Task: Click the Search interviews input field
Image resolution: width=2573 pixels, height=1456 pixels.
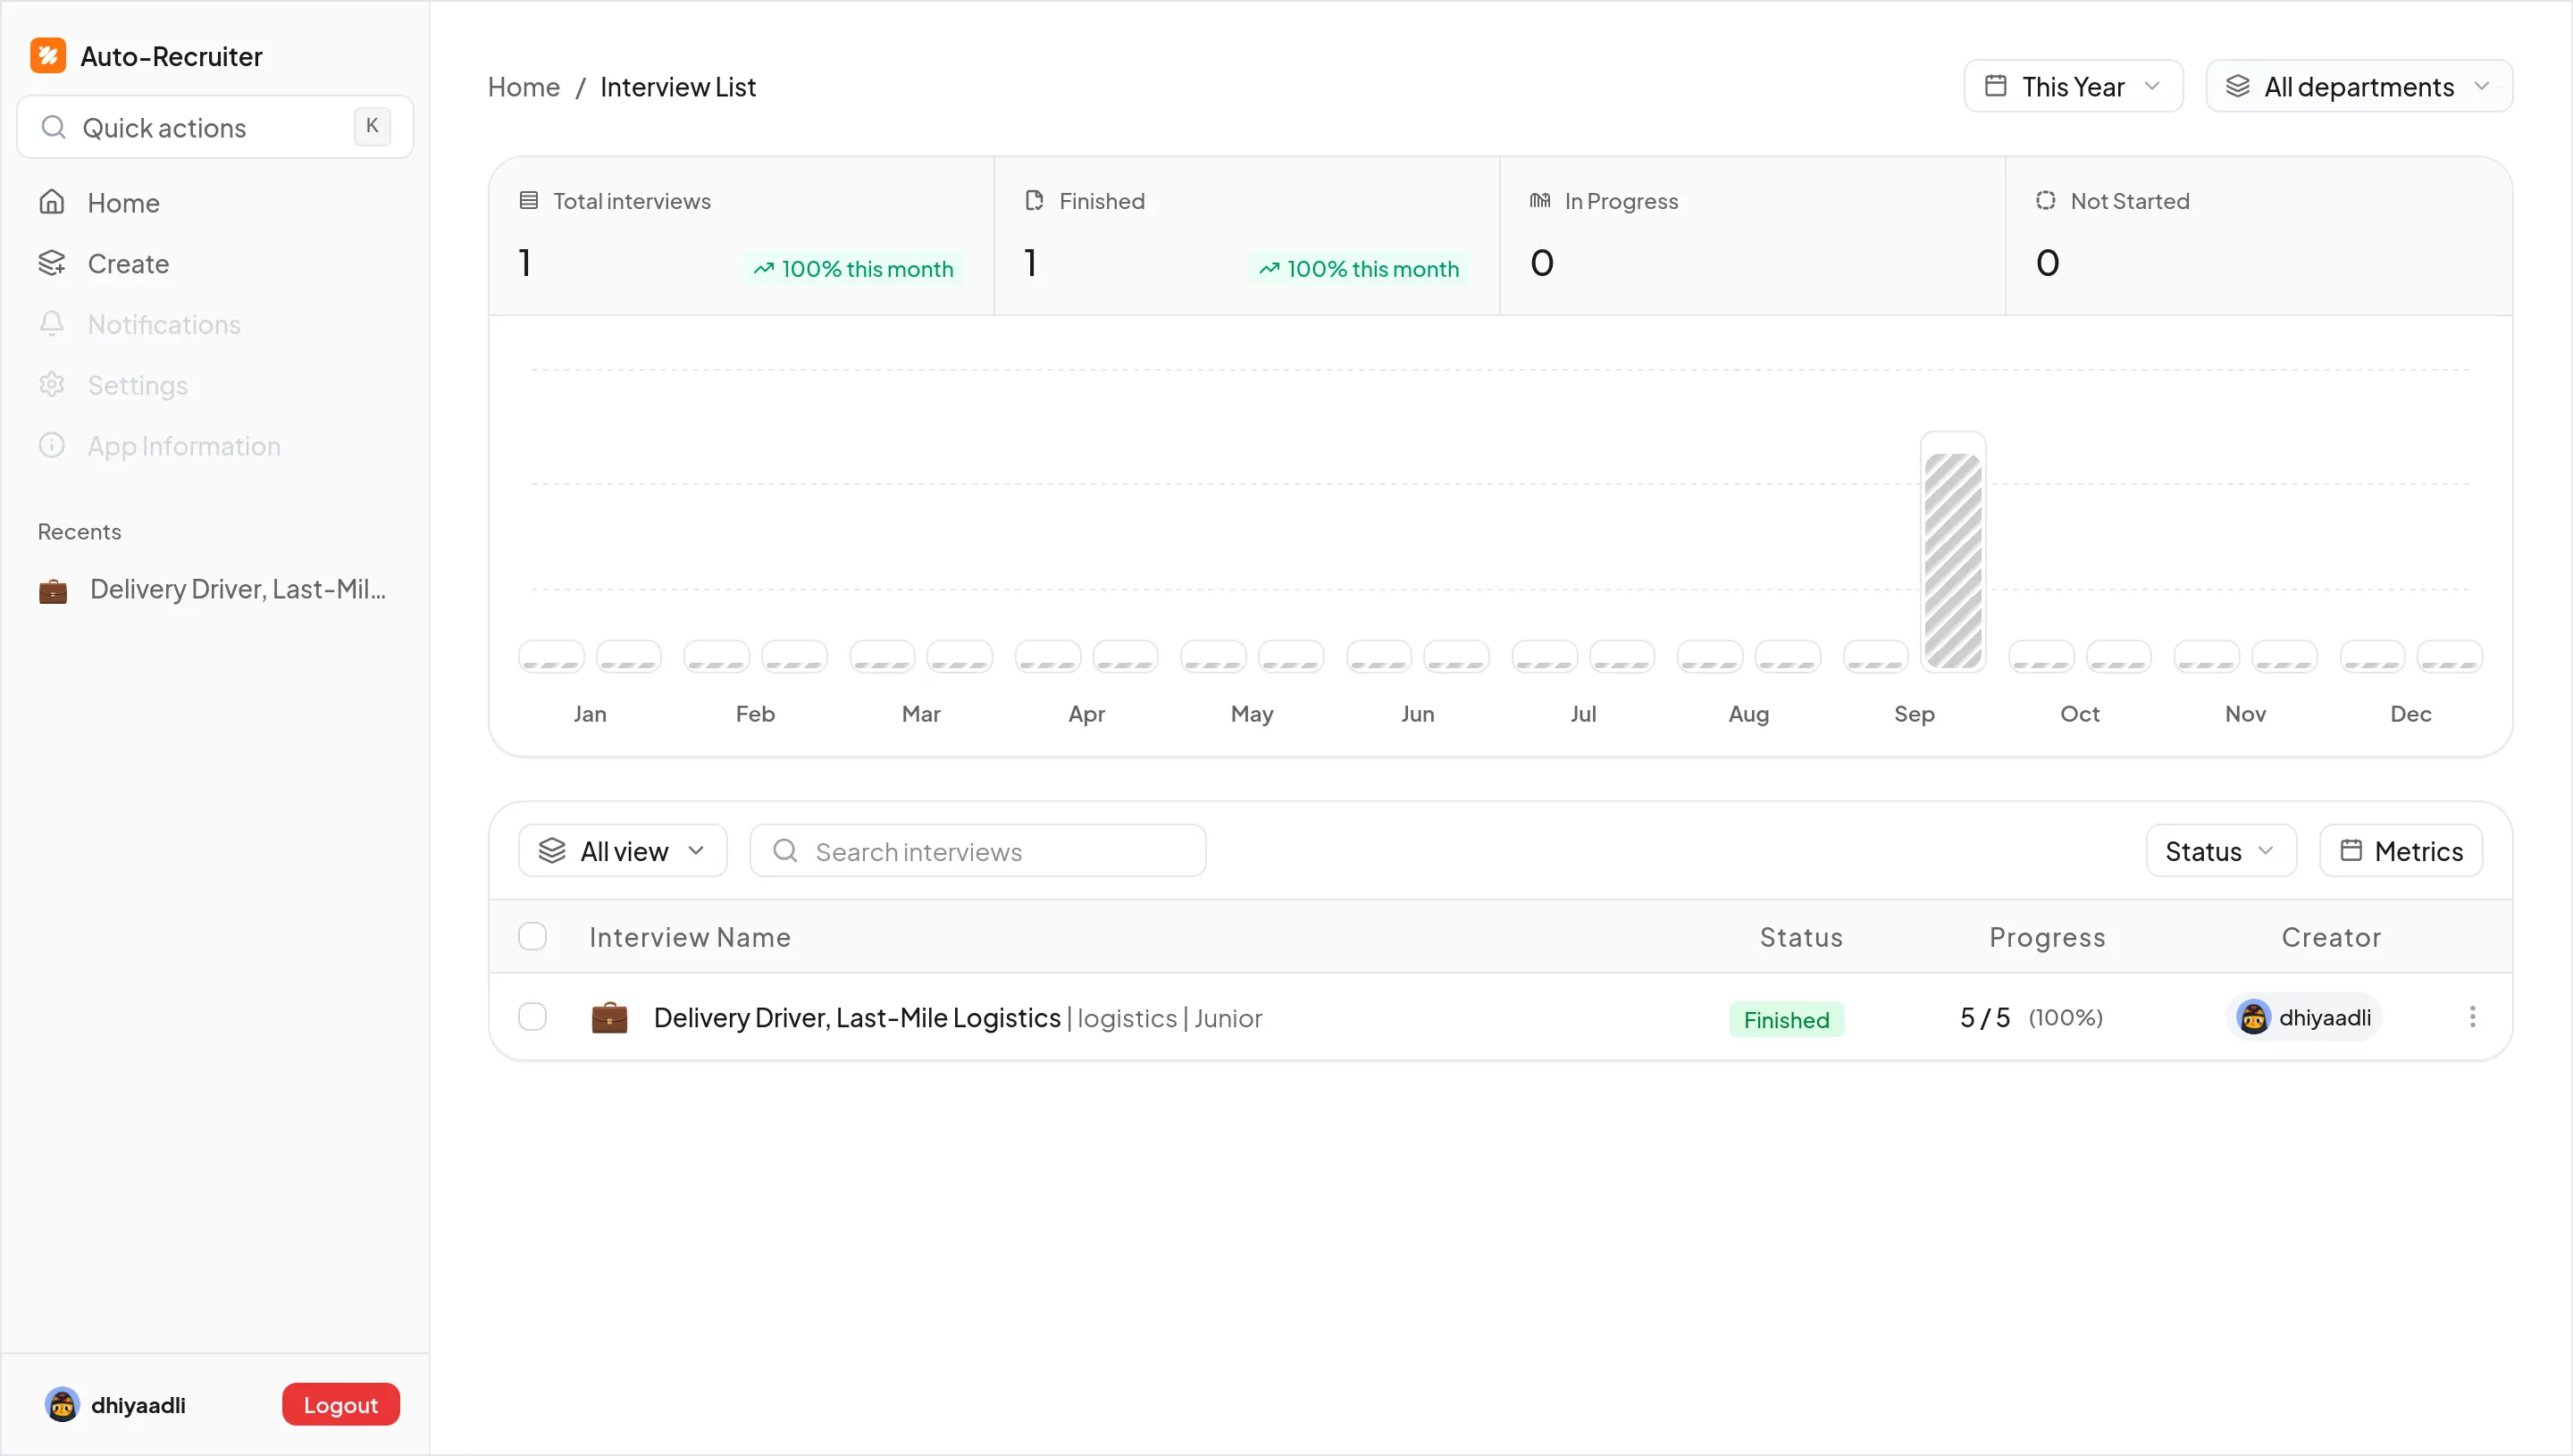Action: pyautogui.click(x=977, y=851)
